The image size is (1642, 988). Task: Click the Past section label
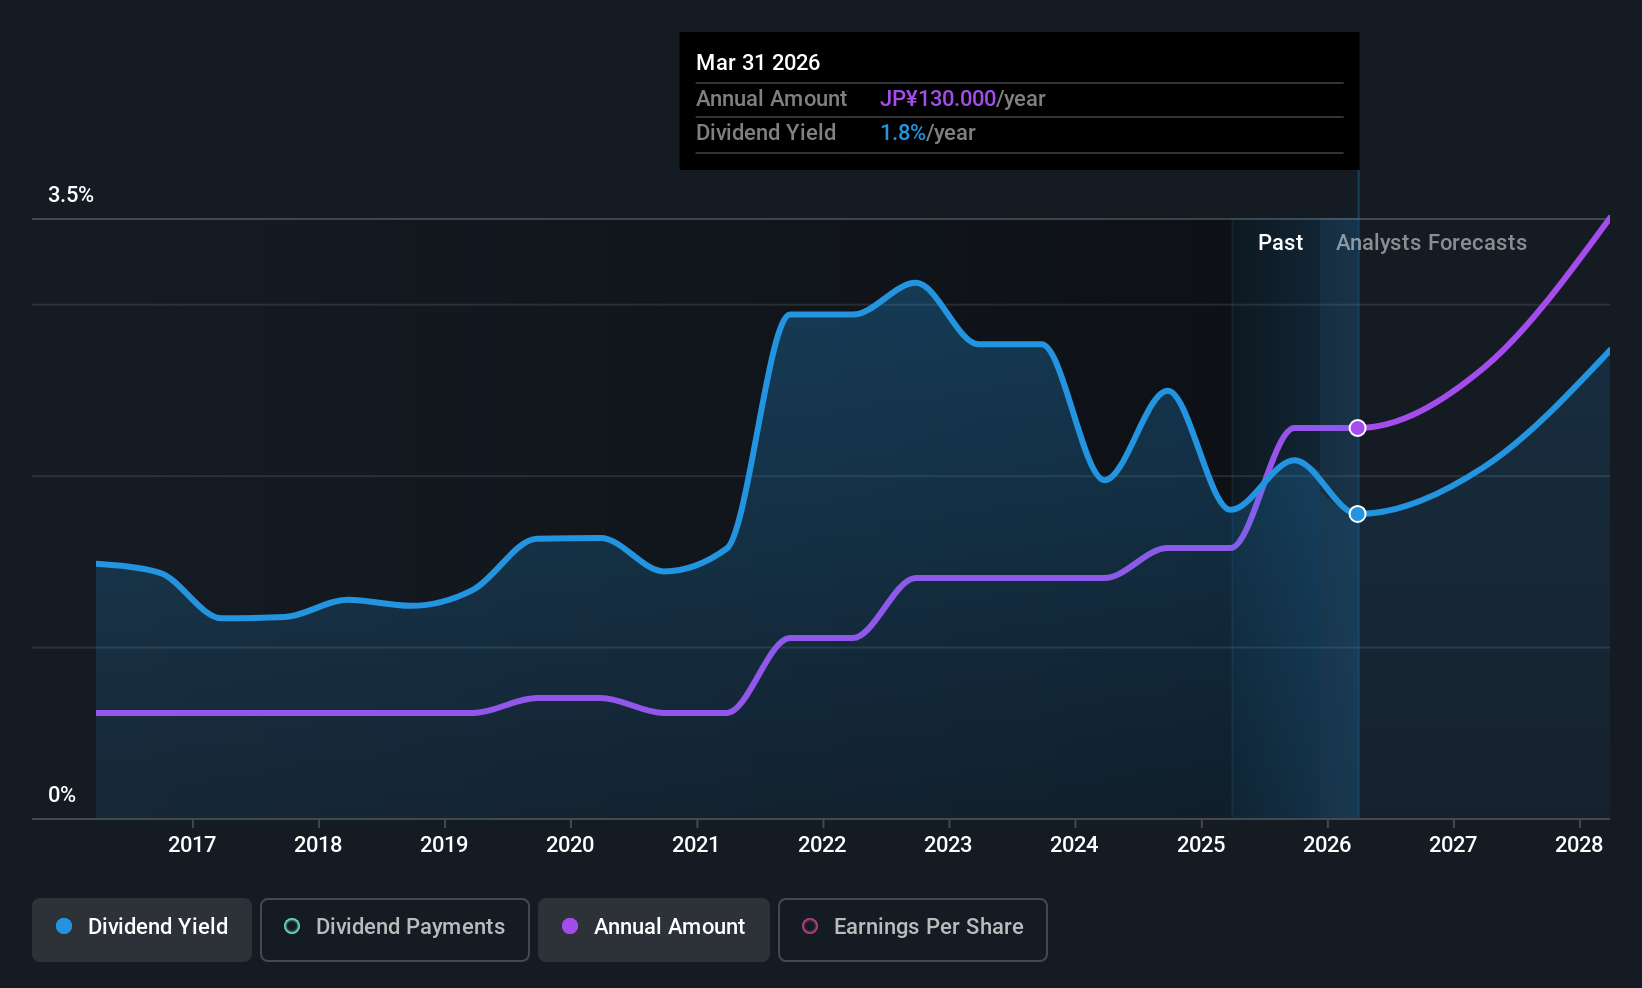(1280, 243)
